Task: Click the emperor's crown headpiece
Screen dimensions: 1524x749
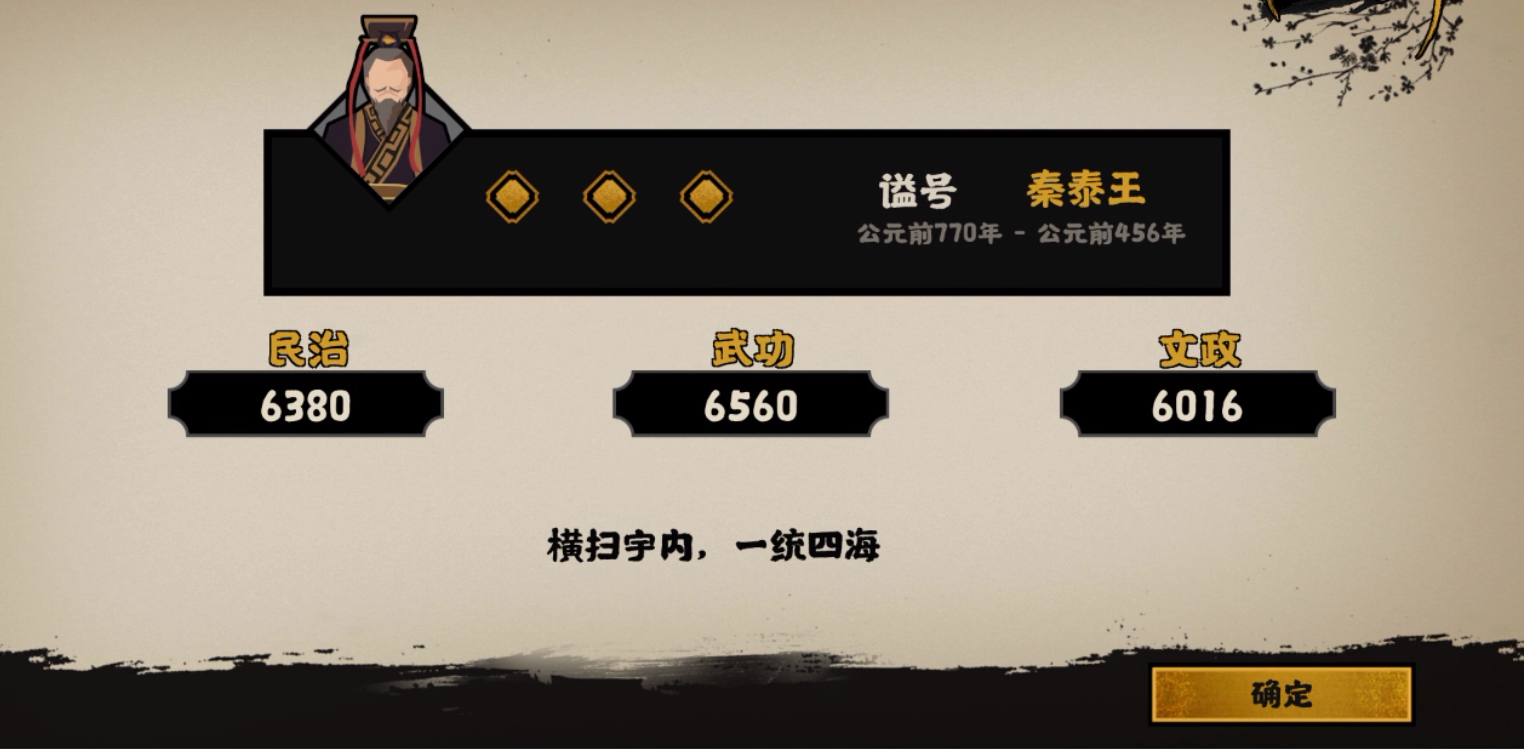Action: pos(389,29)
